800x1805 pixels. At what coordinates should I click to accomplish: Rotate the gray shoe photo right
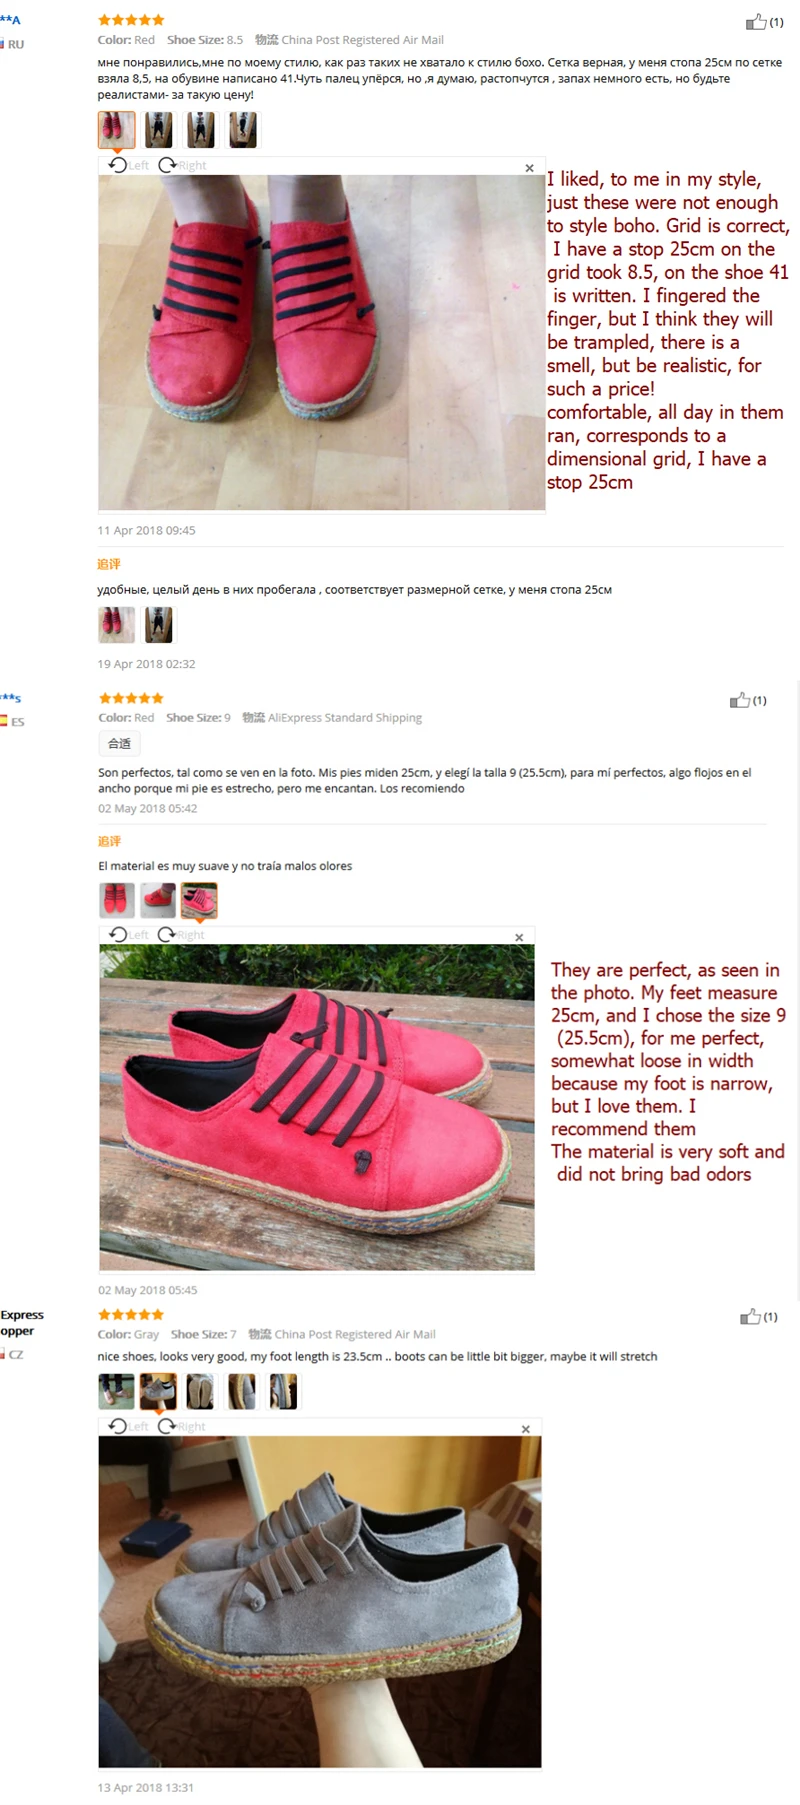point(182,1426)
